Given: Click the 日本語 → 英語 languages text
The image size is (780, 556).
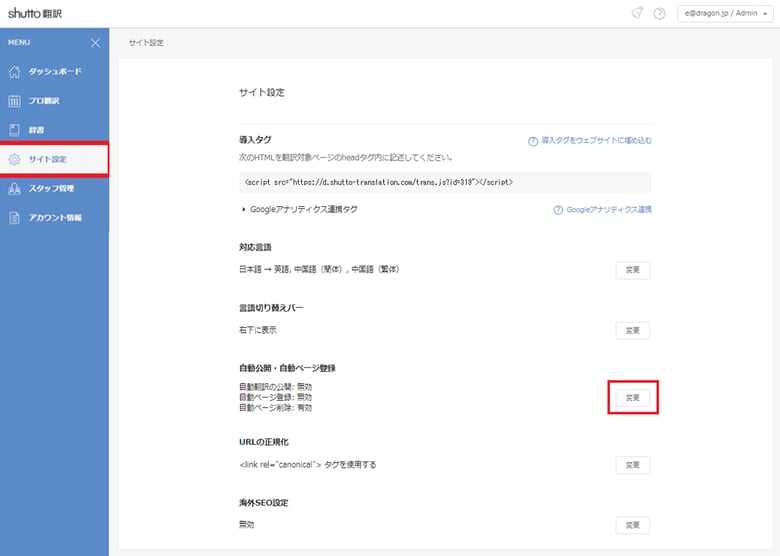Looking at the screenshot, I should point(319,270).
